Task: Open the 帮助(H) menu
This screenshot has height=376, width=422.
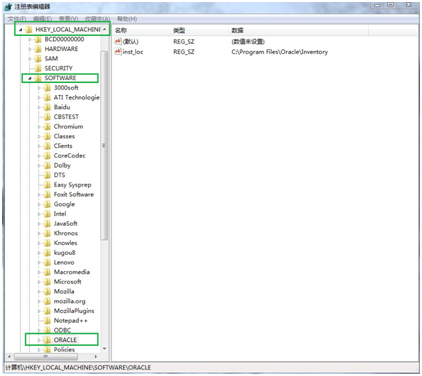Action: pyautogui.click(x=127, y=19)
